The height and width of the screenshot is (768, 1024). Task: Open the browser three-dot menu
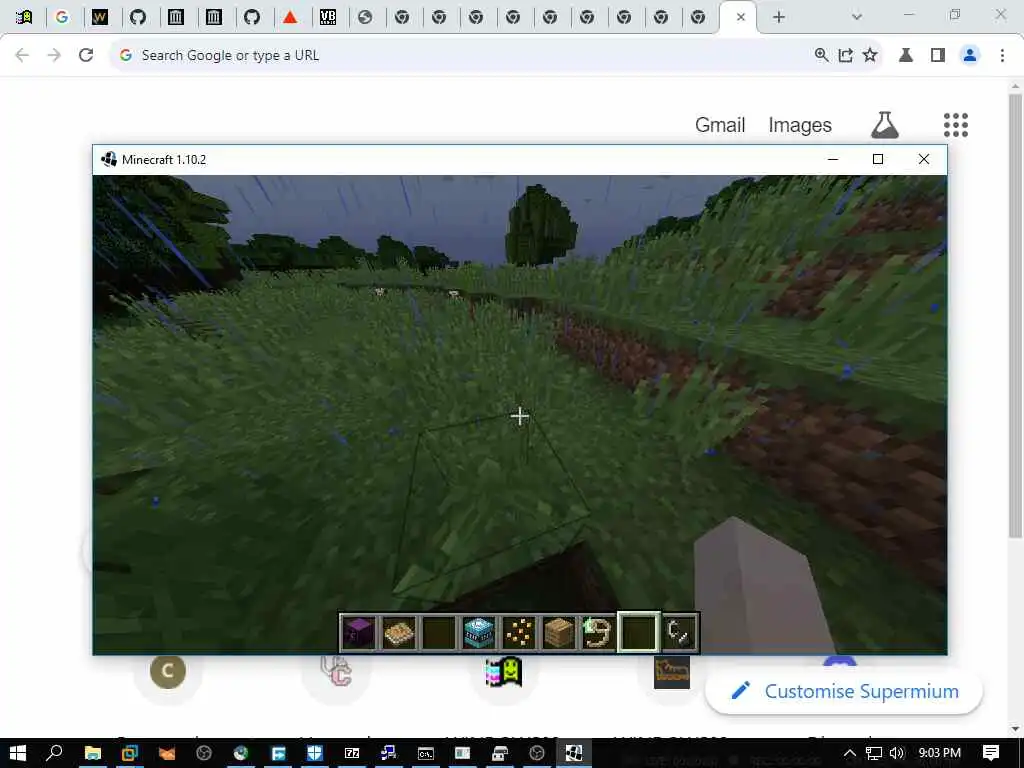click(1002, 56)
